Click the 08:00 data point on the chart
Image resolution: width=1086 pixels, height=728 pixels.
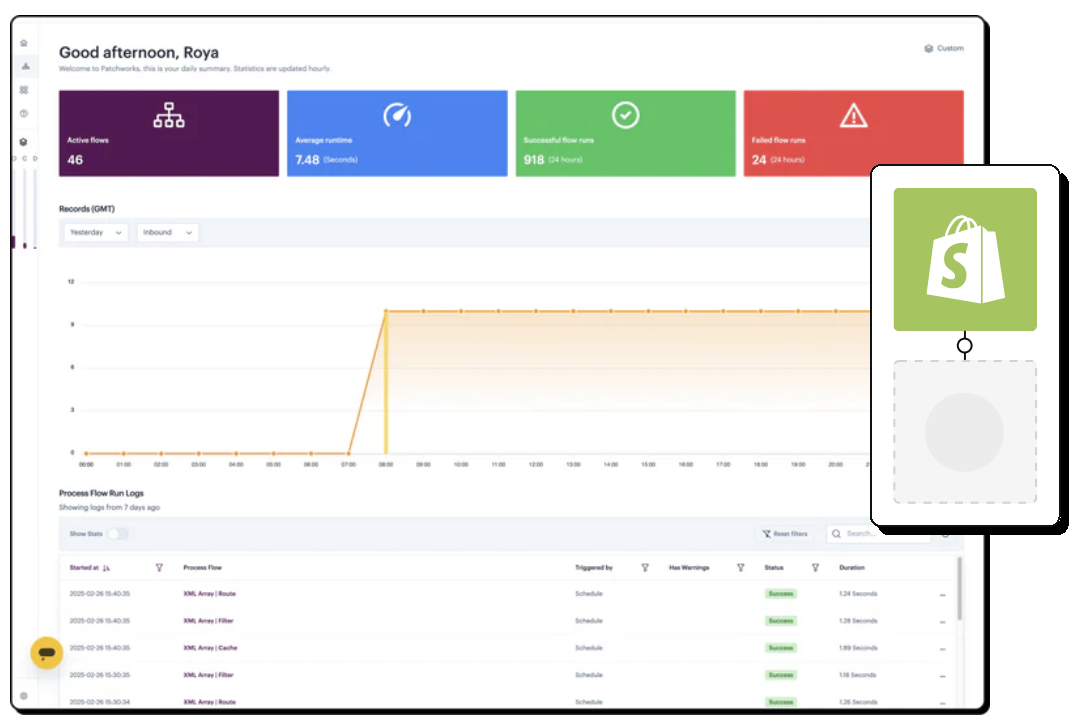pos(386,311)
